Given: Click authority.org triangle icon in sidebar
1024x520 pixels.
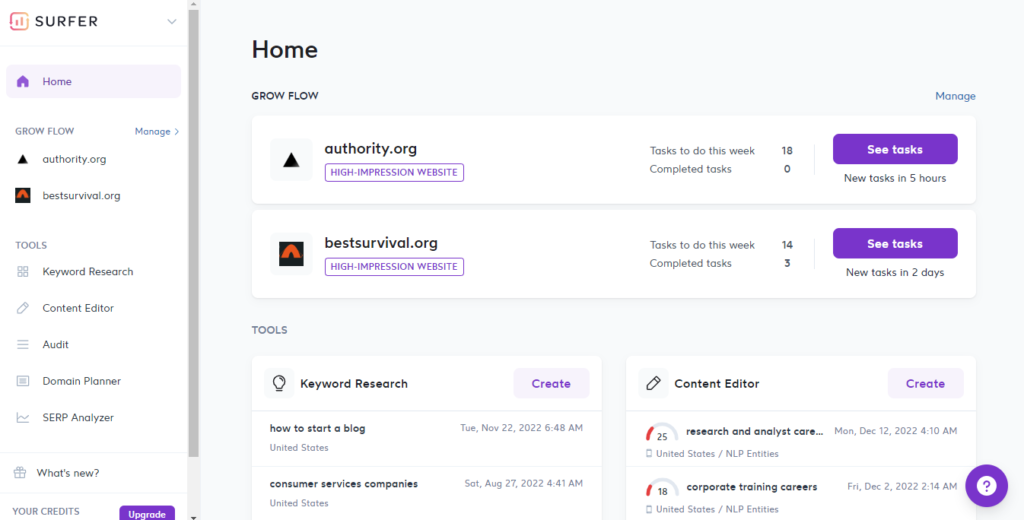Looking at the screenshot, I should 23,159.
